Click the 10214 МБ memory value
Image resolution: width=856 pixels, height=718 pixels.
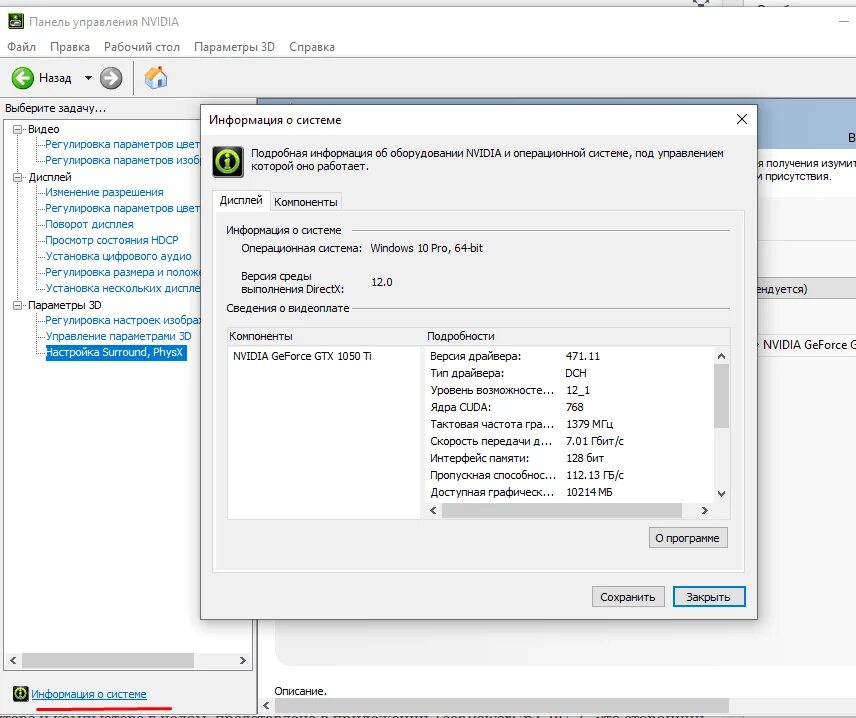click(589, 492)
